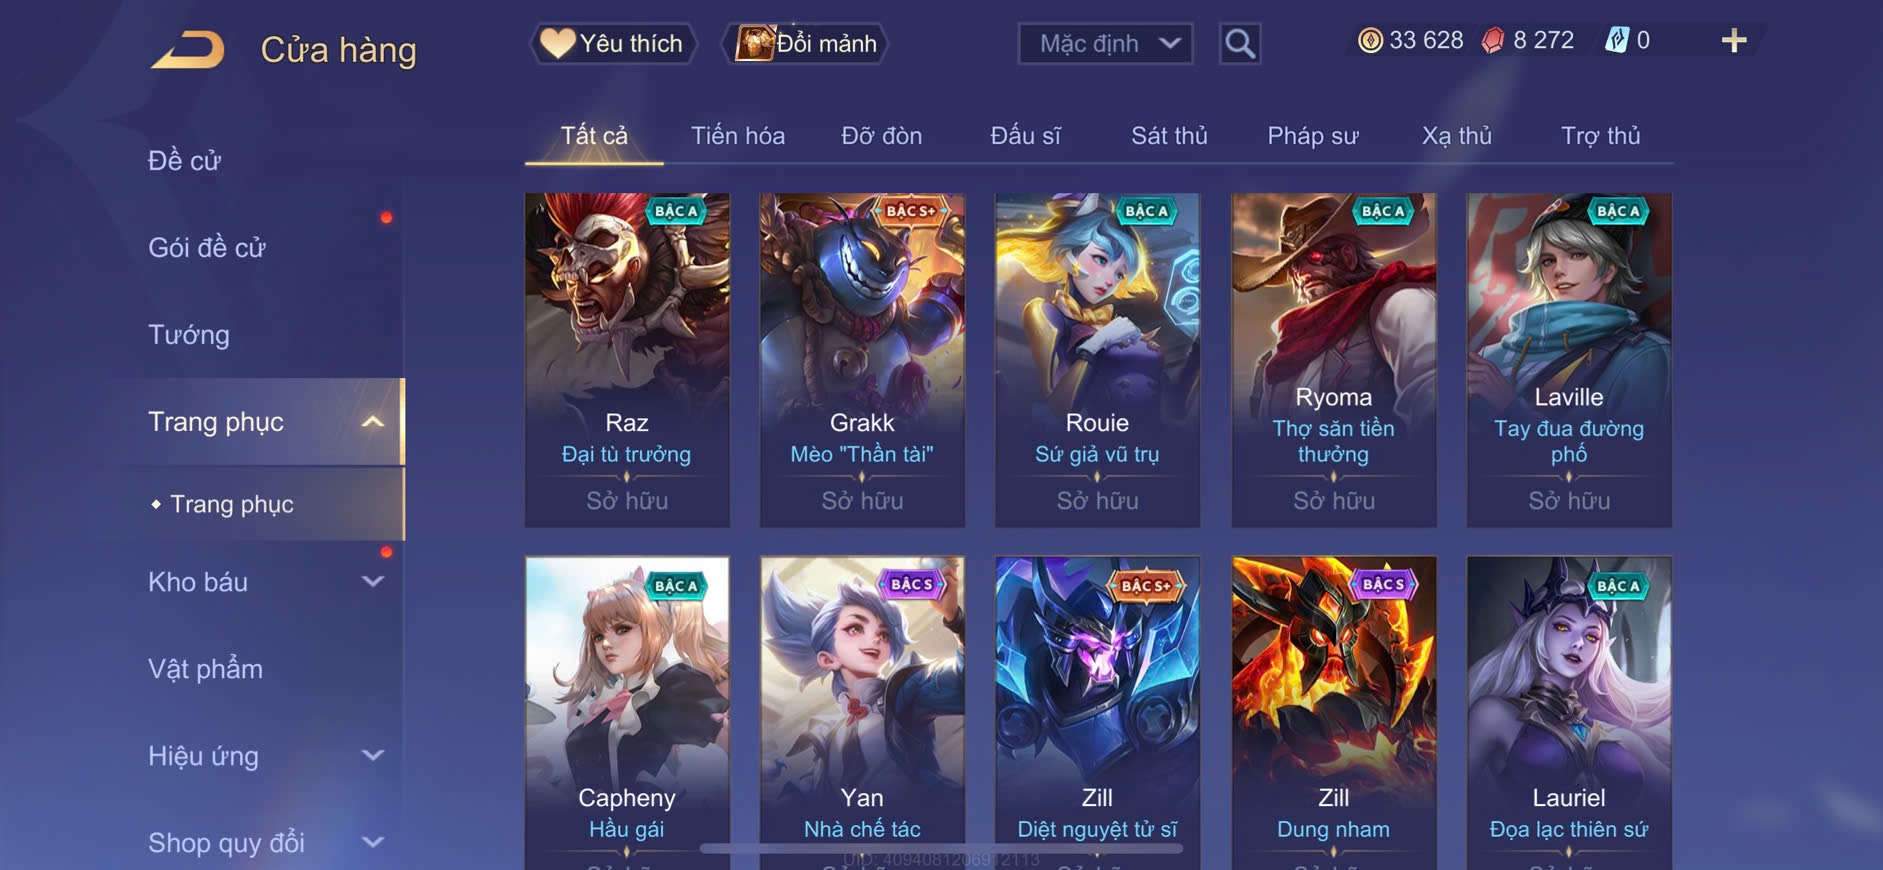Screen dimensions: 1883x870
Task: Expand the Hiệu ứng sidebar section
Action: coord(372,756)
